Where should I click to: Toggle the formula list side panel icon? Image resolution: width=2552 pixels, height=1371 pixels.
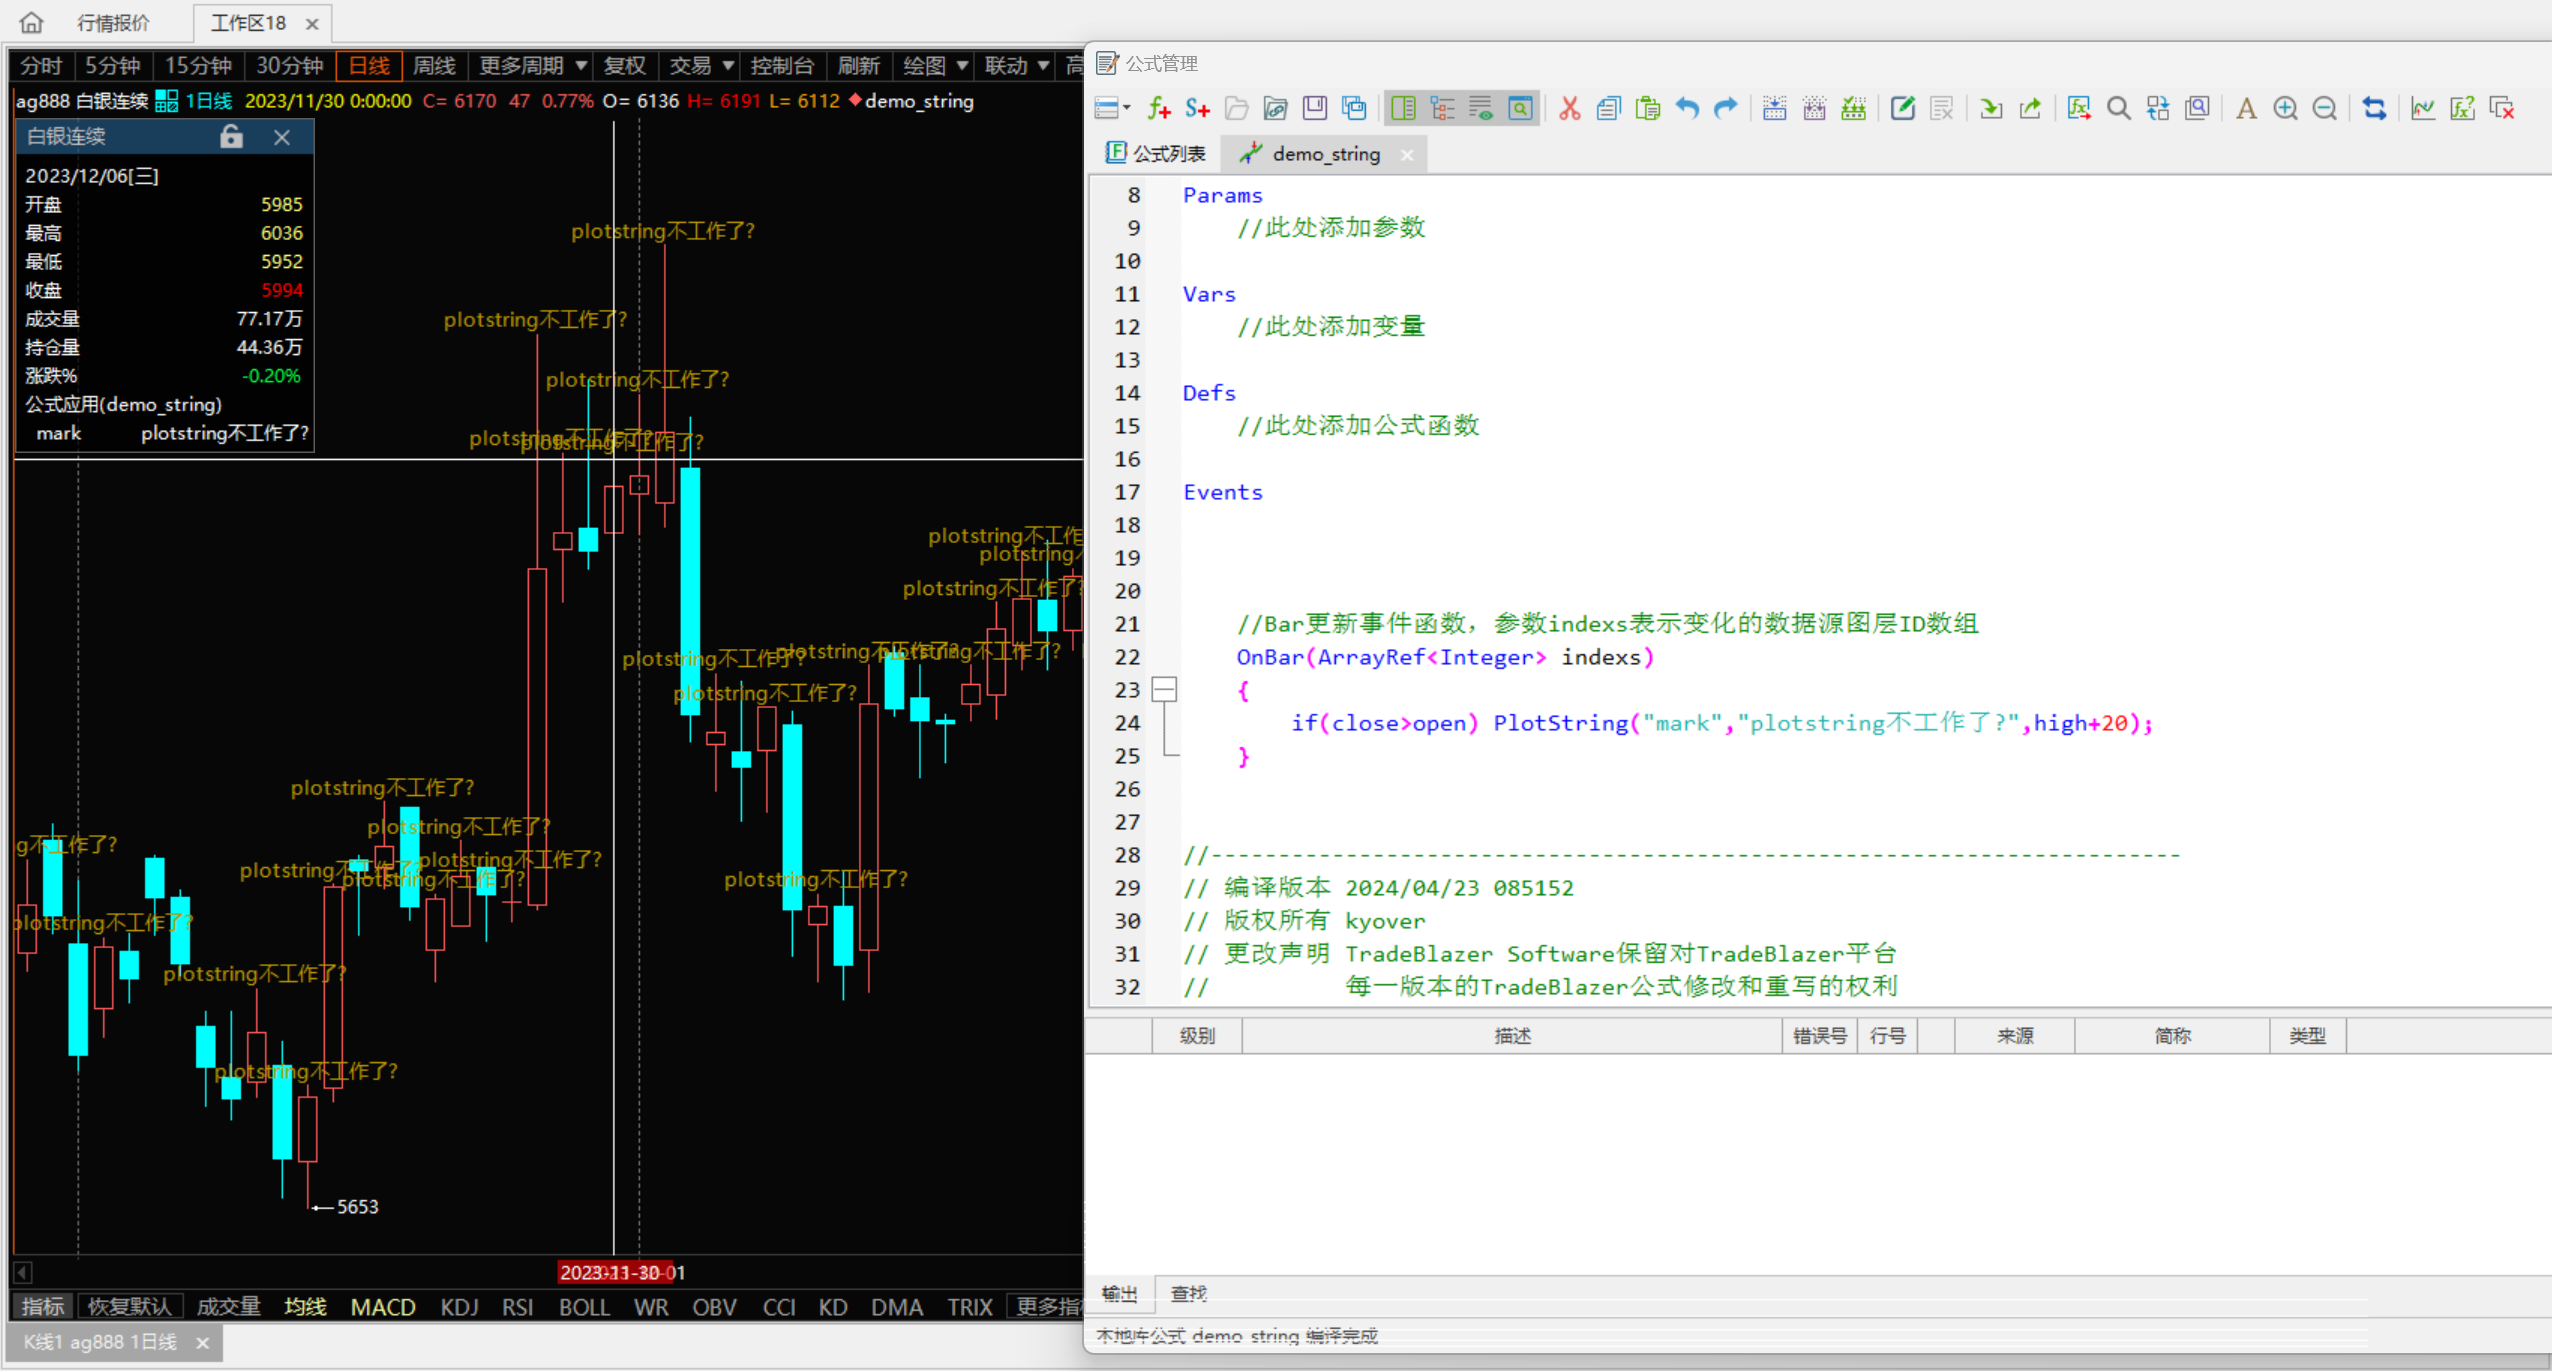click(x=1403, y=108)
